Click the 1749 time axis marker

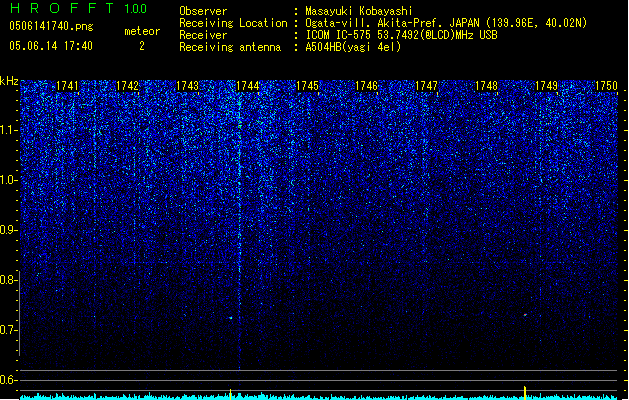546,86
